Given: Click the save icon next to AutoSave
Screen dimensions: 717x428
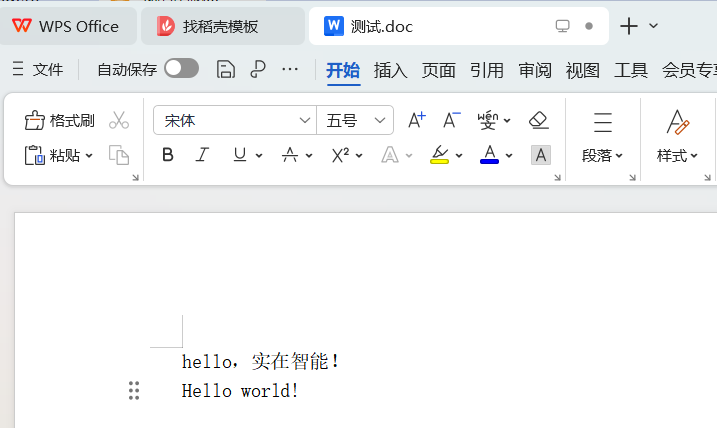Looking at the screenshot, I should click(226, 69).
